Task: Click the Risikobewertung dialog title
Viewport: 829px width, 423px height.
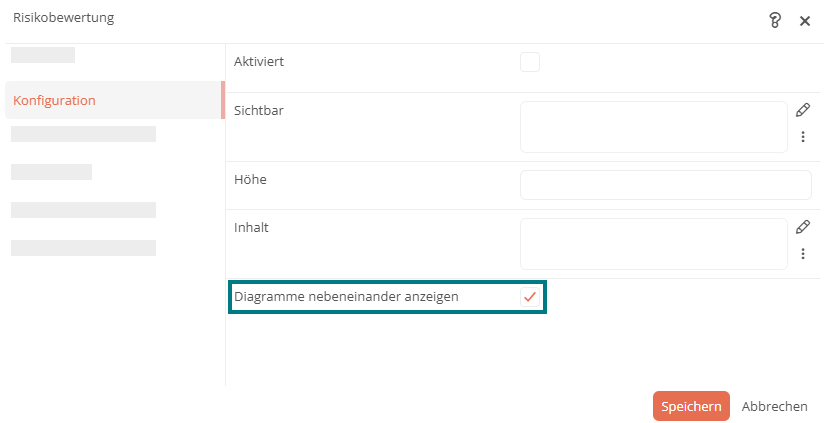Action: click(63, 17)
